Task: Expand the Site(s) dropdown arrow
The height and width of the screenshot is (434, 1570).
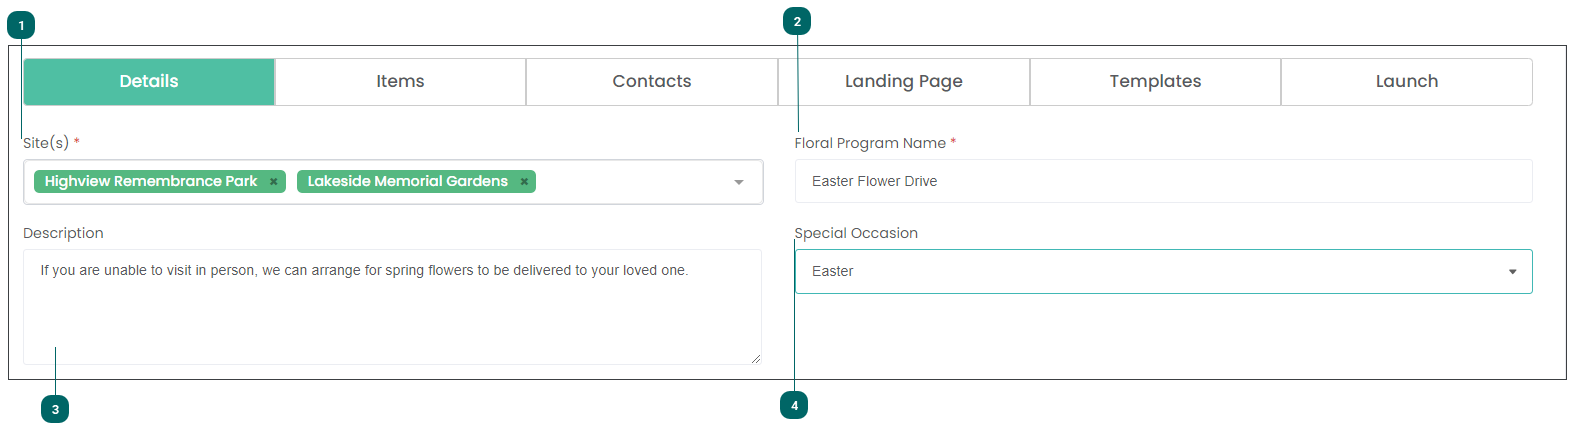Action: pyautogui.click(x=739, y=182)
